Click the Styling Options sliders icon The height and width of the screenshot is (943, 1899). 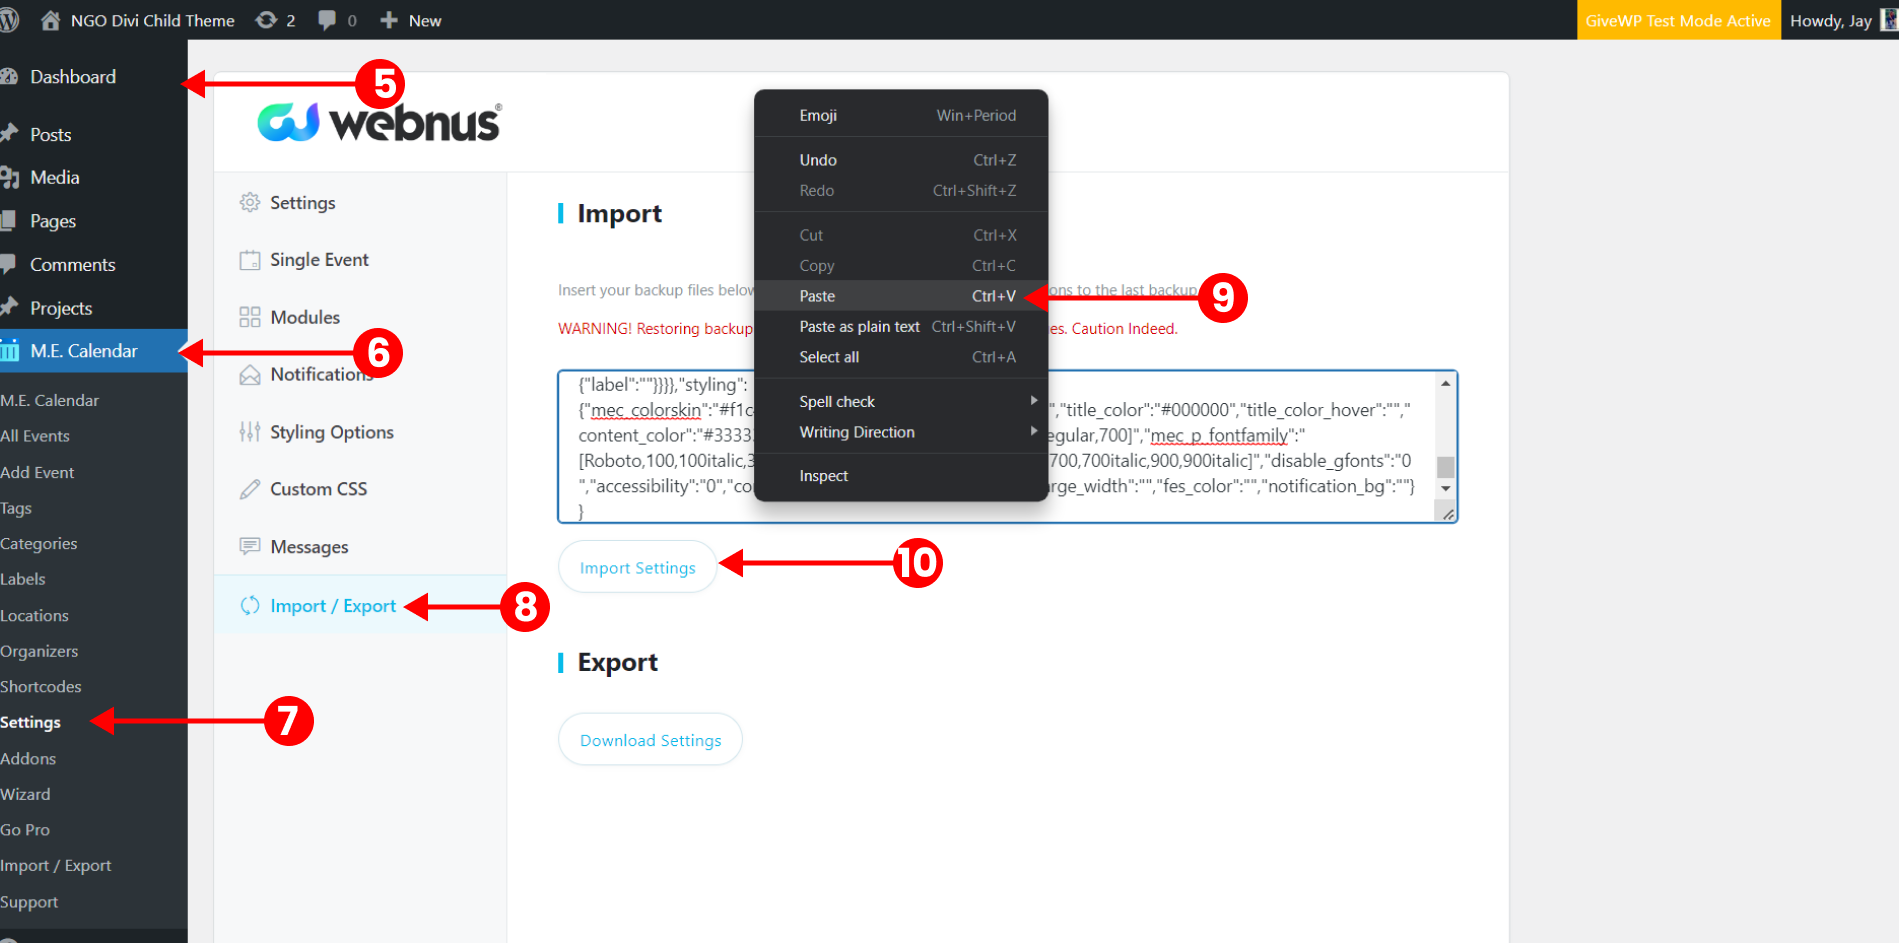[250, 432]
